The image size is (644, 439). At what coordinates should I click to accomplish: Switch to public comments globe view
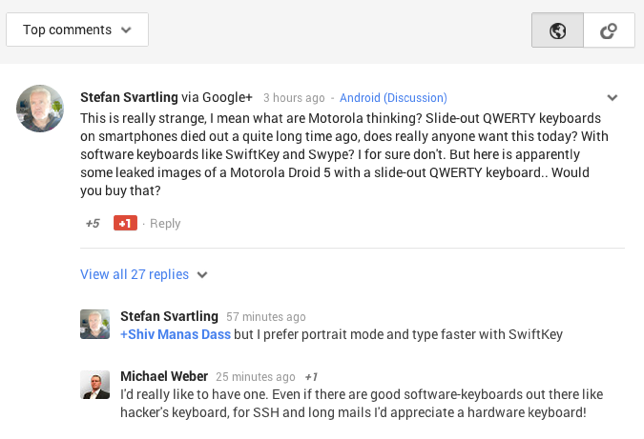coord(557,30)
